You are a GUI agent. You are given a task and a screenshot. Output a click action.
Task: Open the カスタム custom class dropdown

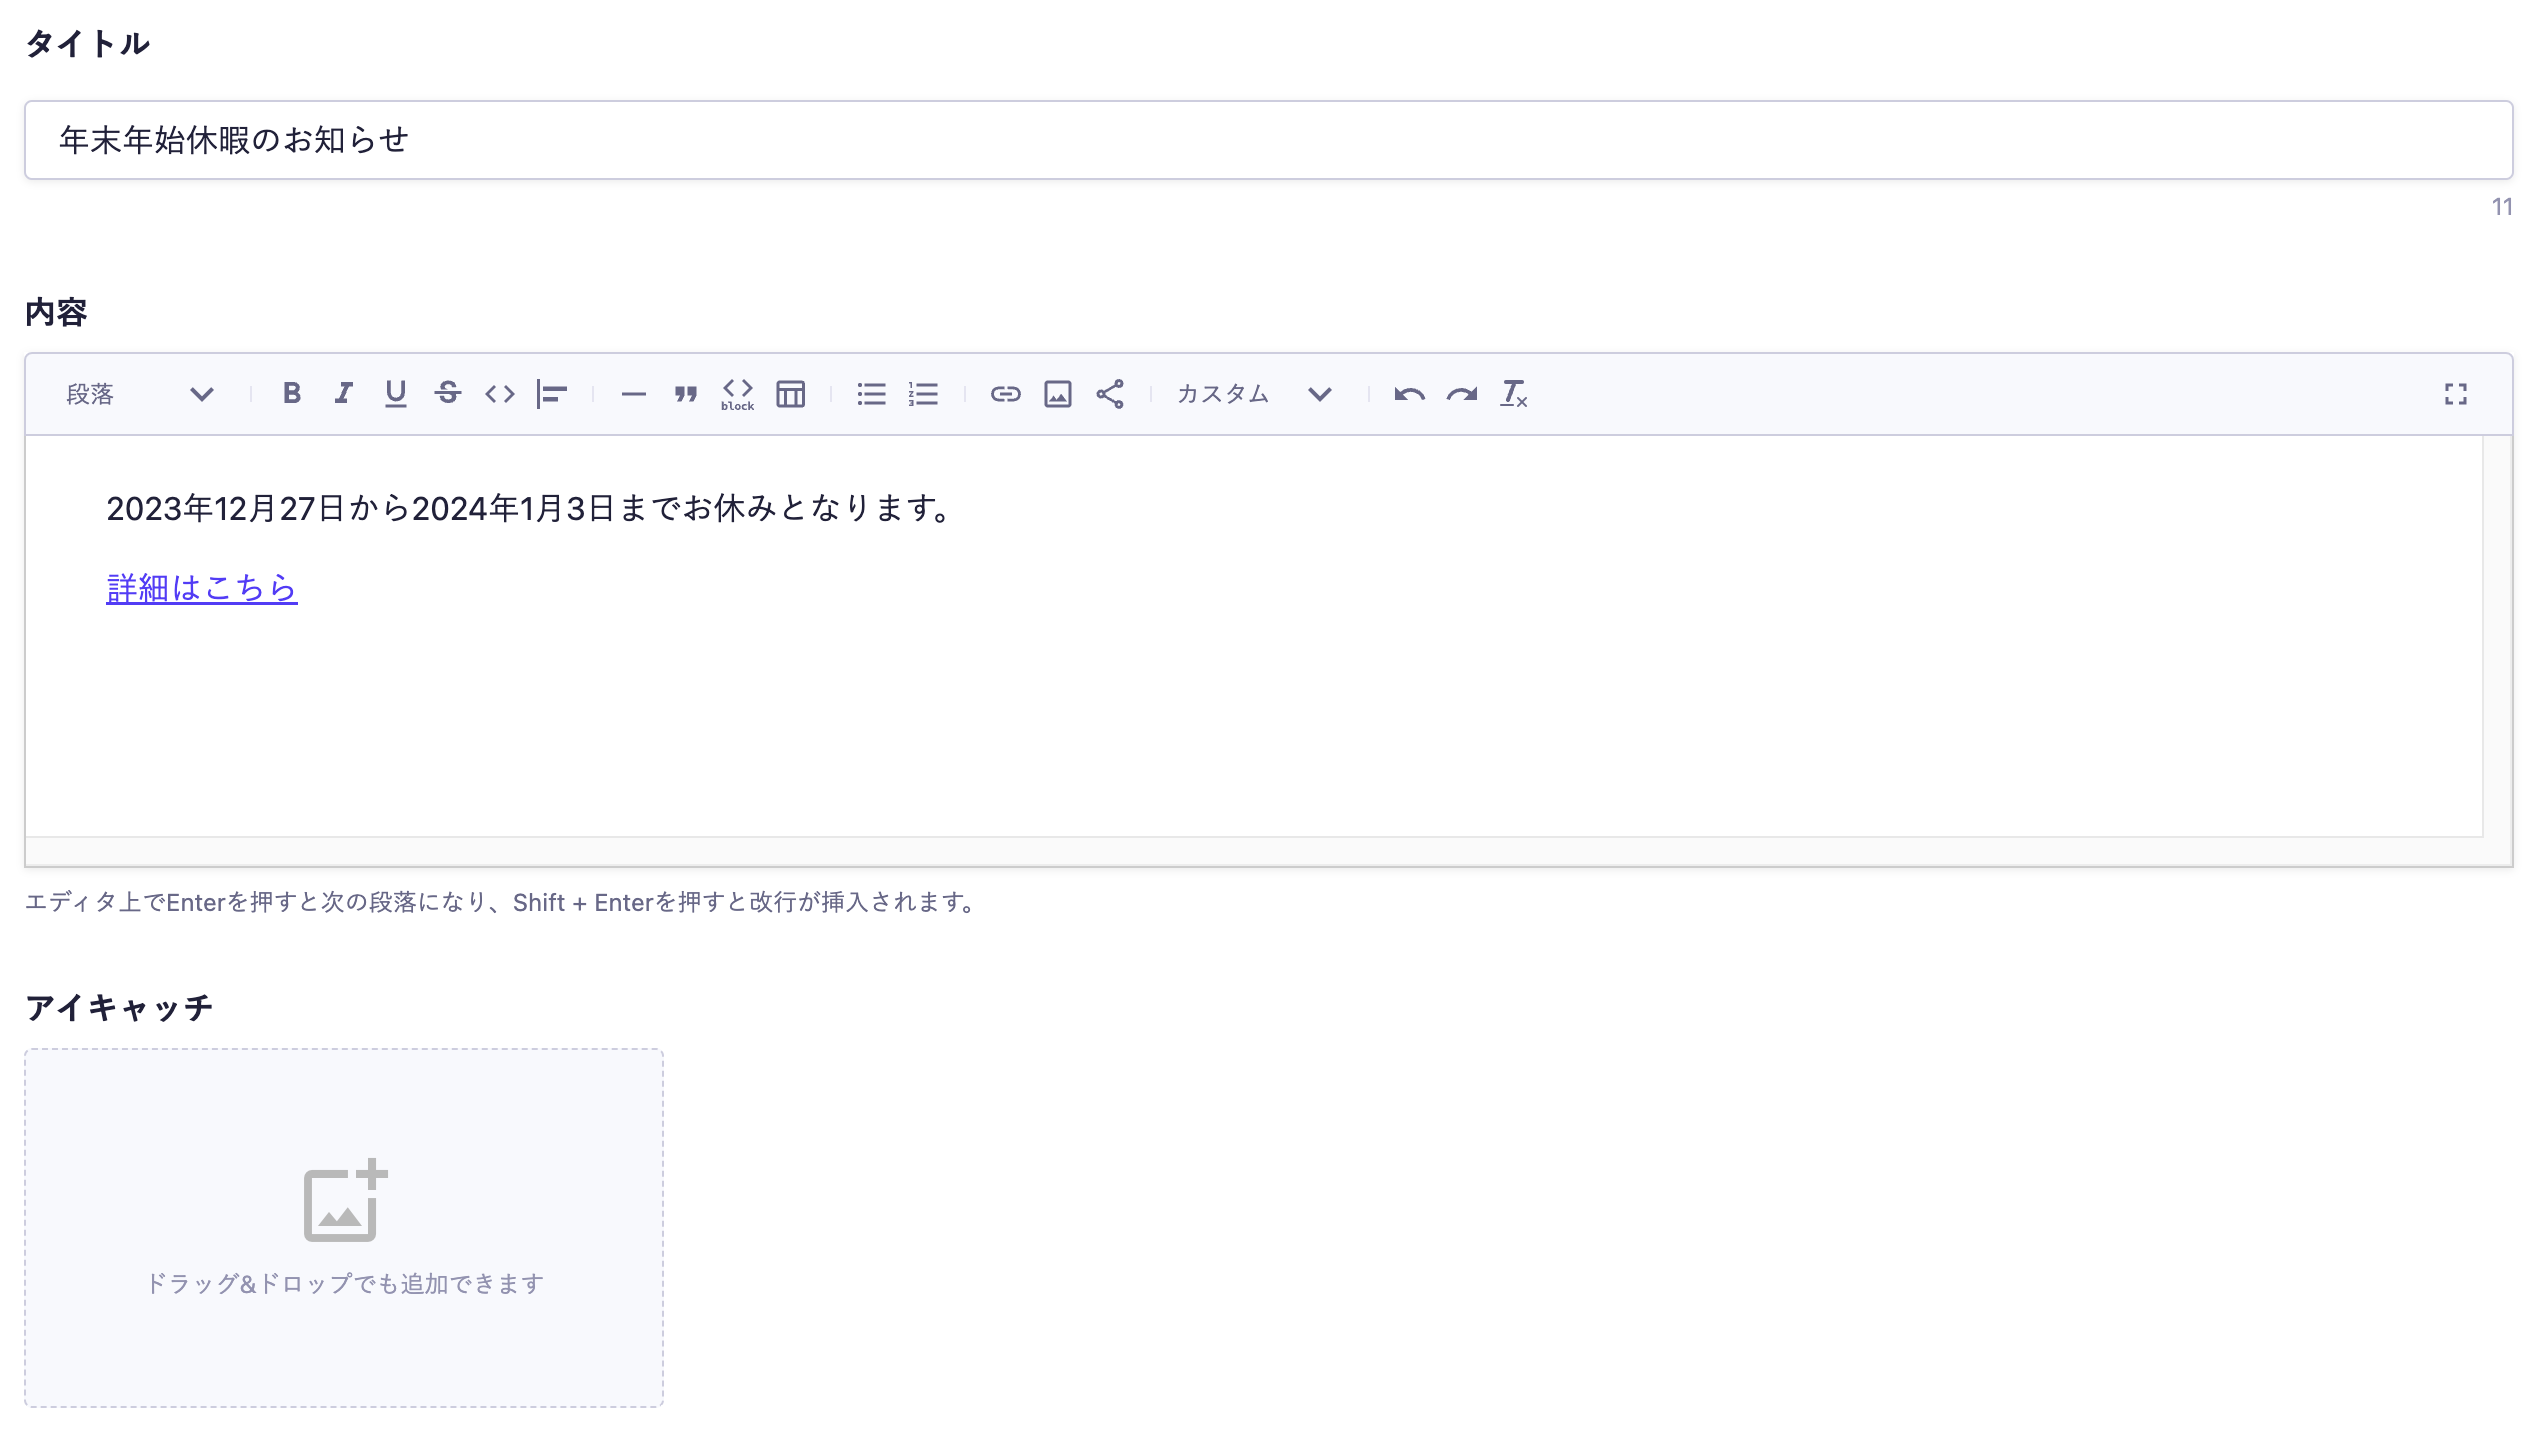(1254, 394)
